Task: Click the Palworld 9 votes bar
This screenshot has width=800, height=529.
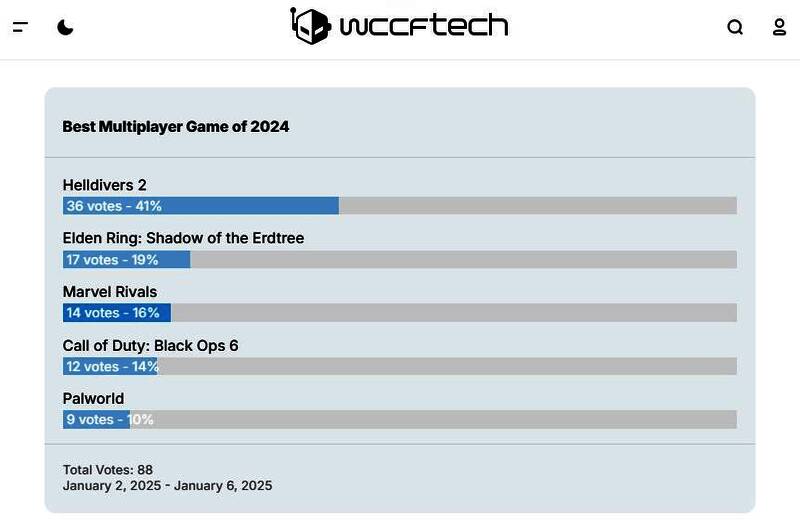Action: point(96,420)
